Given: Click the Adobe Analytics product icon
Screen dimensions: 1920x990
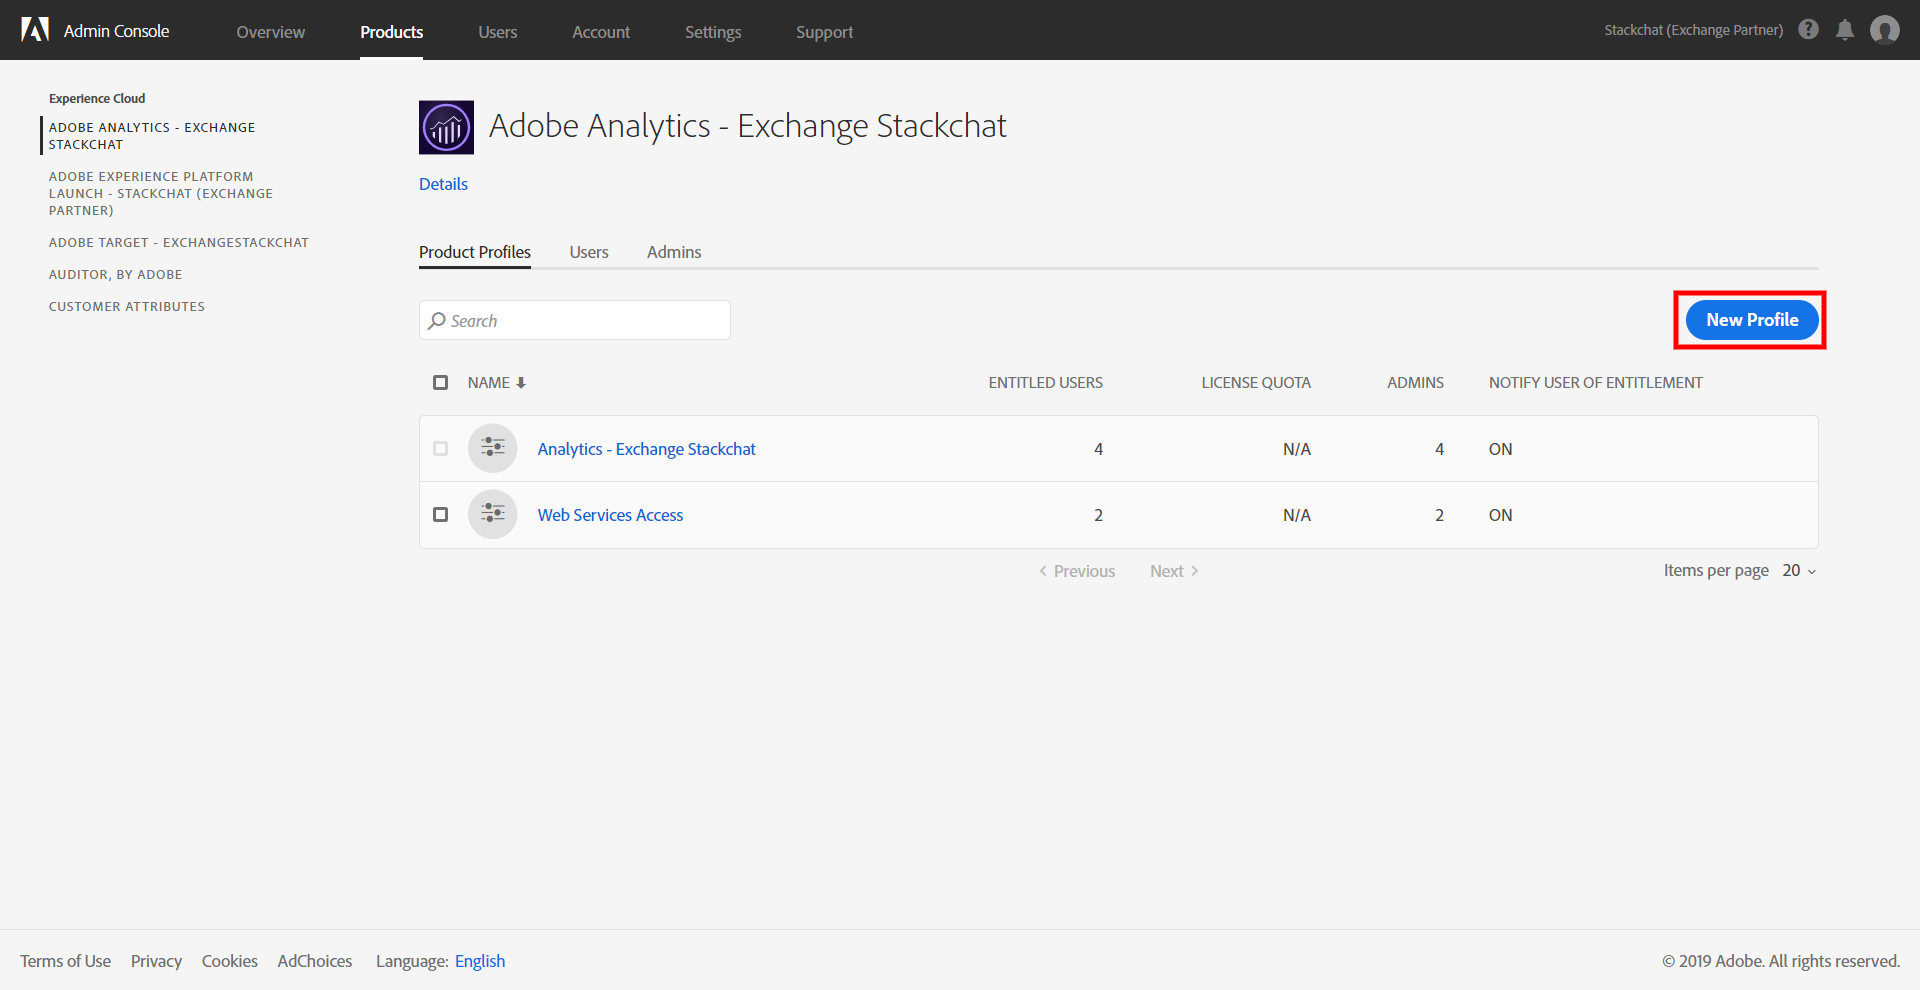Looking at the screenshot, I should 446,127.
